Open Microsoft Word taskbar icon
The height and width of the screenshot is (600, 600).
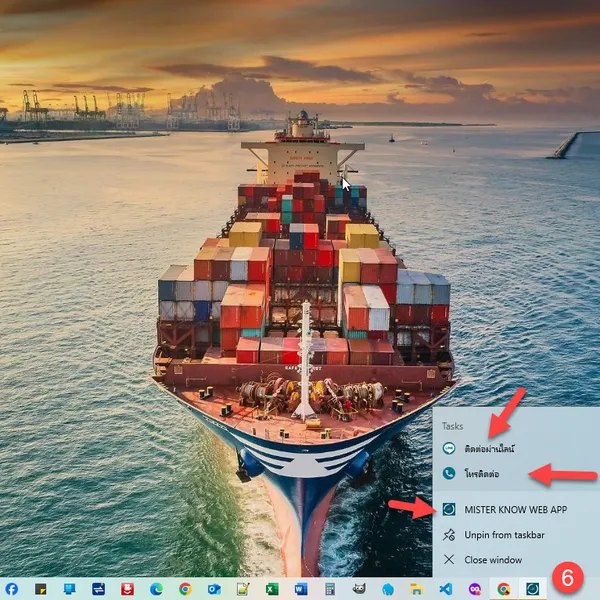coord(300,589)
